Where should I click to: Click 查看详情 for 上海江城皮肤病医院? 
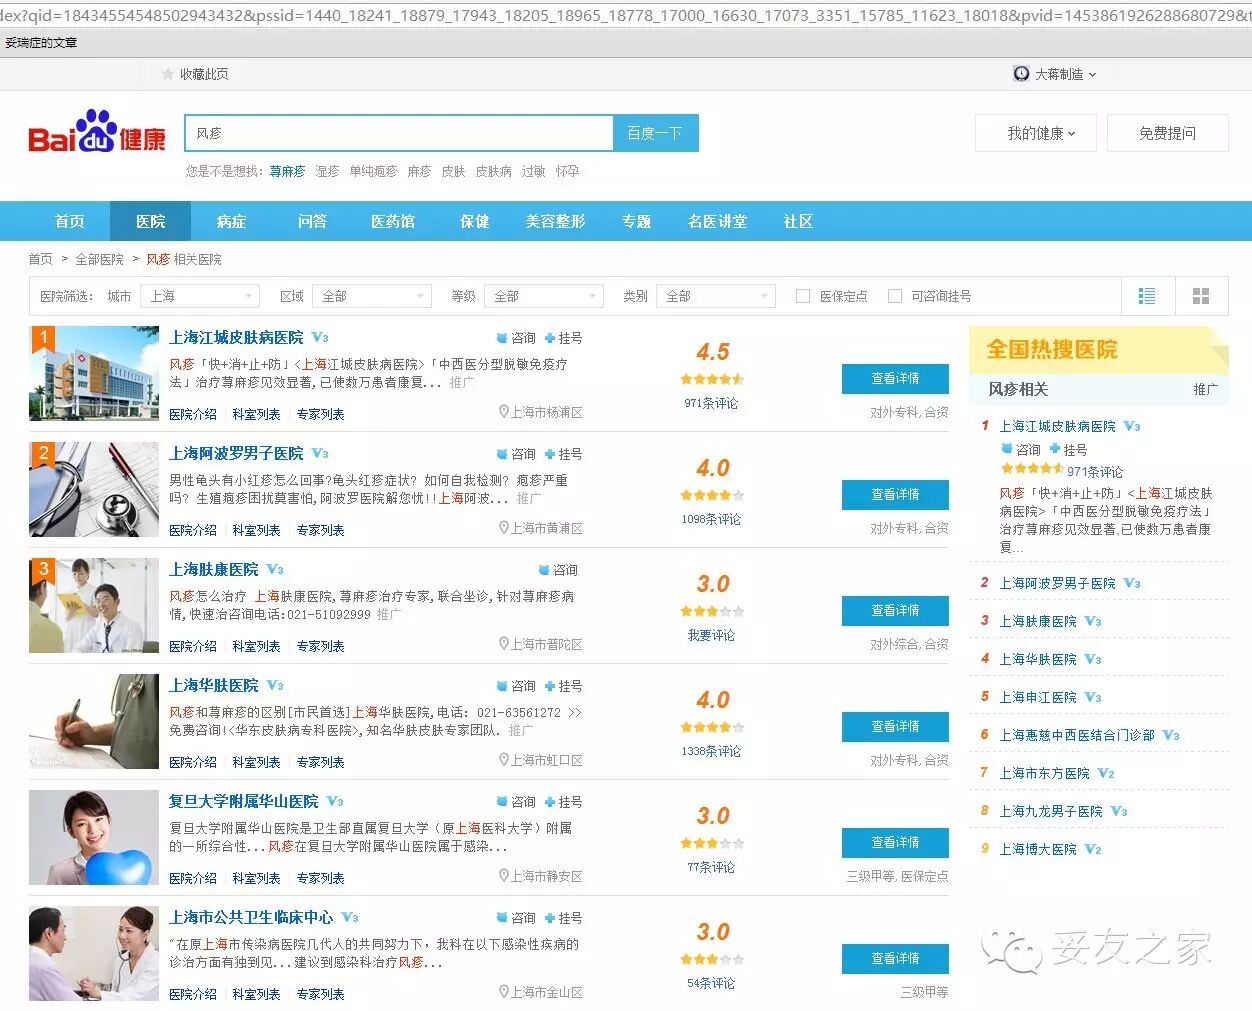coord(895,378)
